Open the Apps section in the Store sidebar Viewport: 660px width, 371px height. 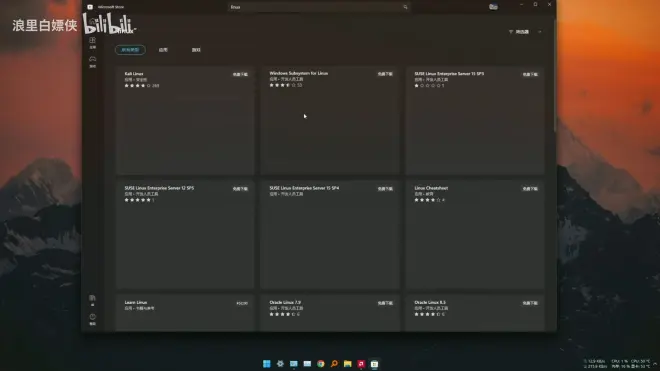93,43
